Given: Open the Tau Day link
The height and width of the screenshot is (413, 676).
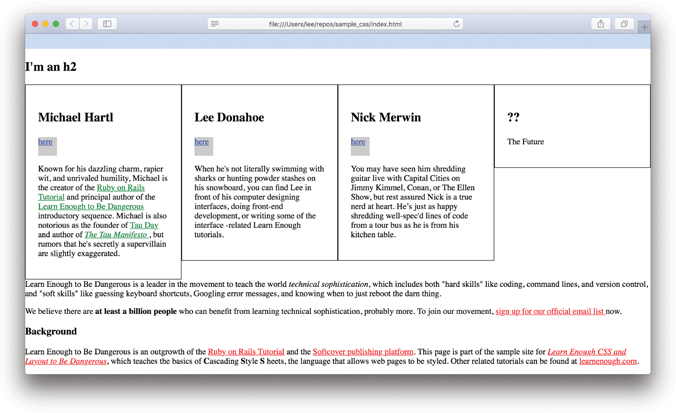Looking at the screenshot, I should (144, 226).
